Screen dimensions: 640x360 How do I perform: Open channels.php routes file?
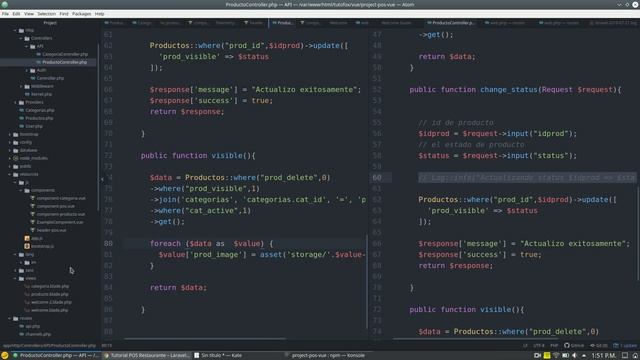[x=38, y=334]
